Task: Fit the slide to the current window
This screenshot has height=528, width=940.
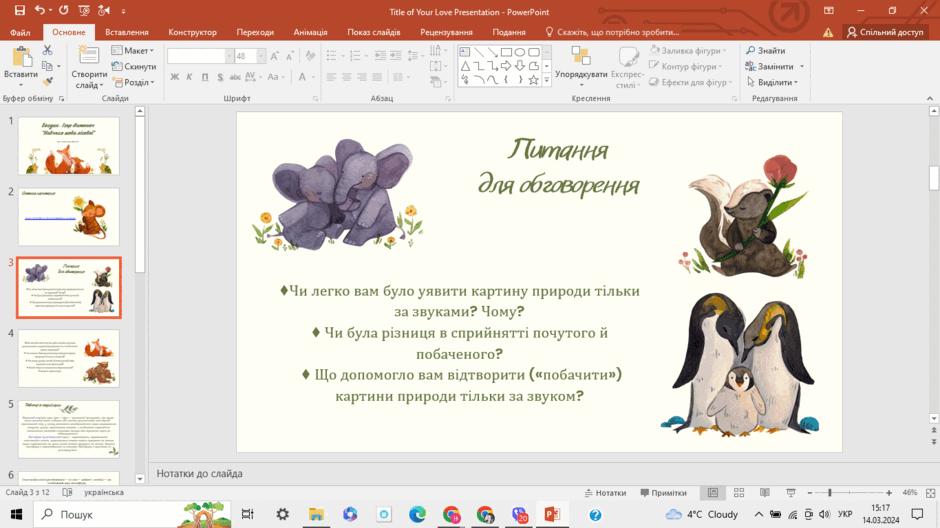Action: 930,493
